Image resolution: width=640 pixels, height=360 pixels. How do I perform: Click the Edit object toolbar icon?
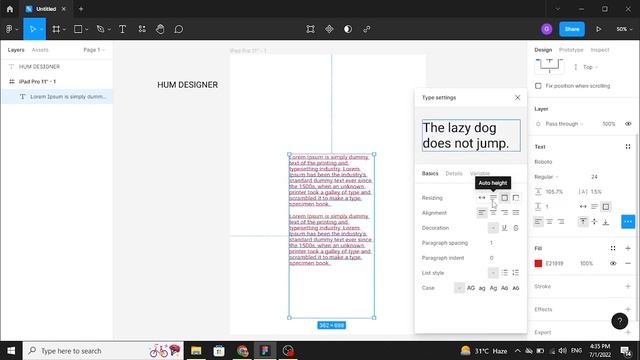[310, 29]
